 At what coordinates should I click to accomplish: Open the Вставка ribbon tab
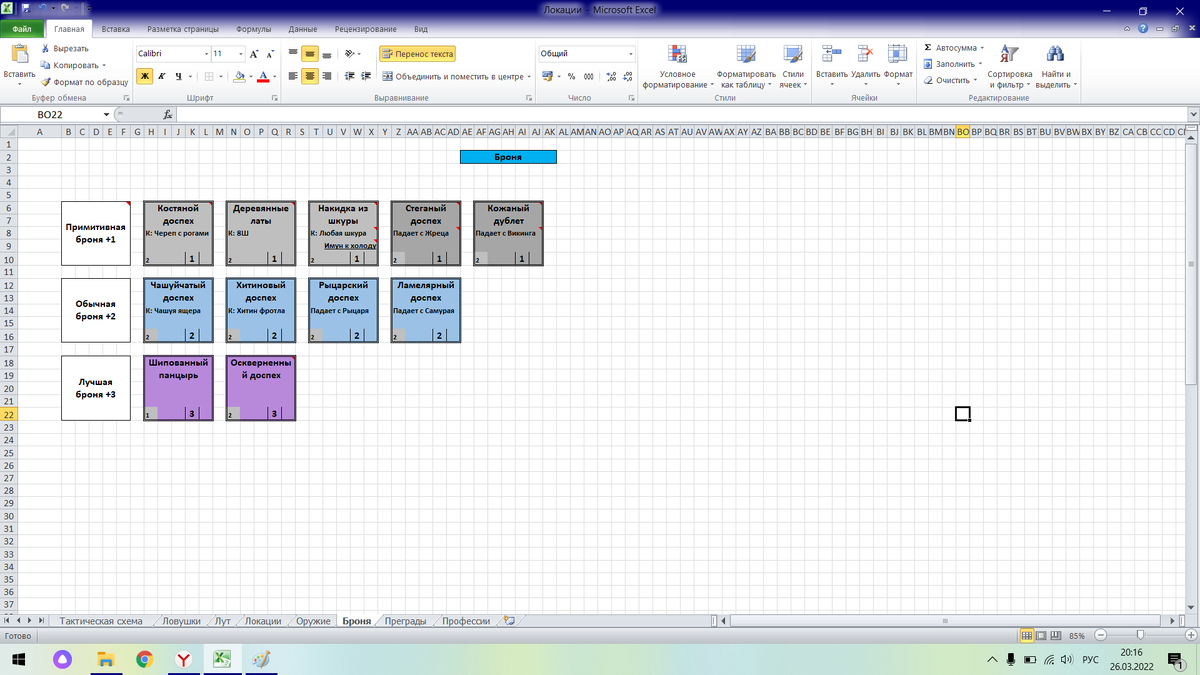pos(116,30)
